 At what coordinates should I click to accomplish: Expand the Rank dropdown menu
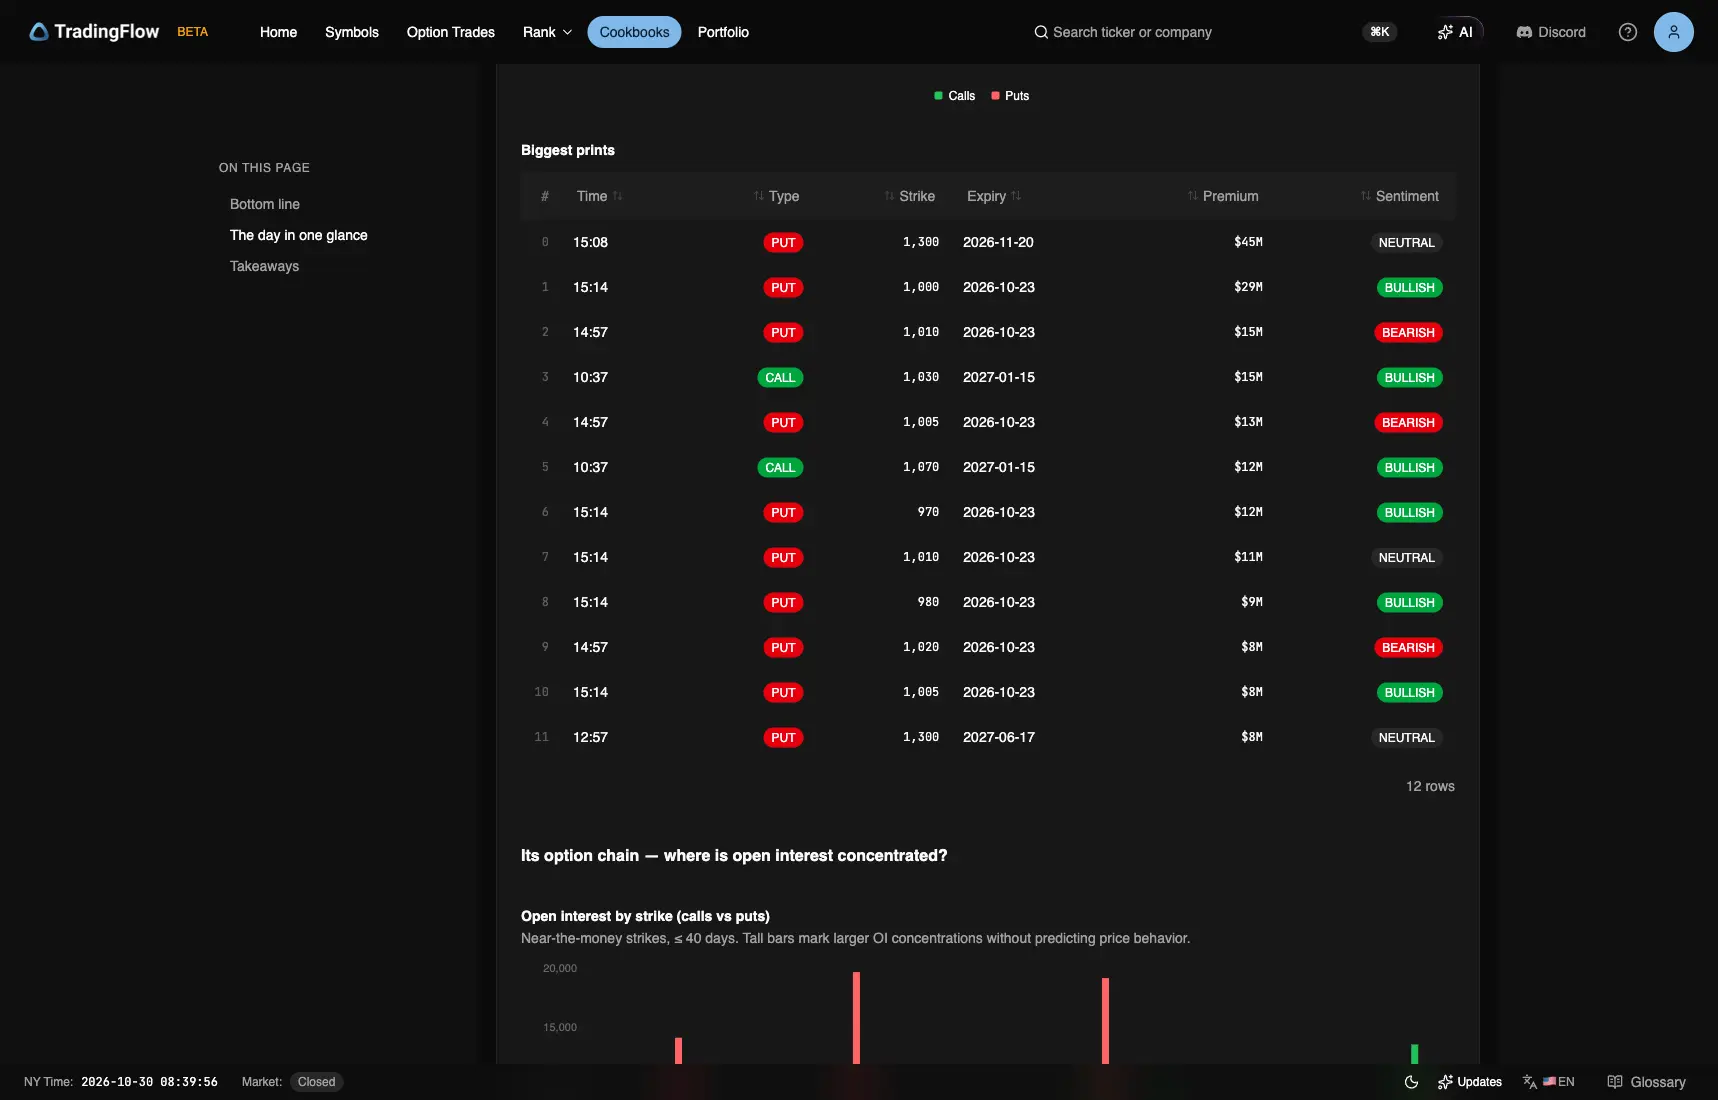(x=547, y=32)
